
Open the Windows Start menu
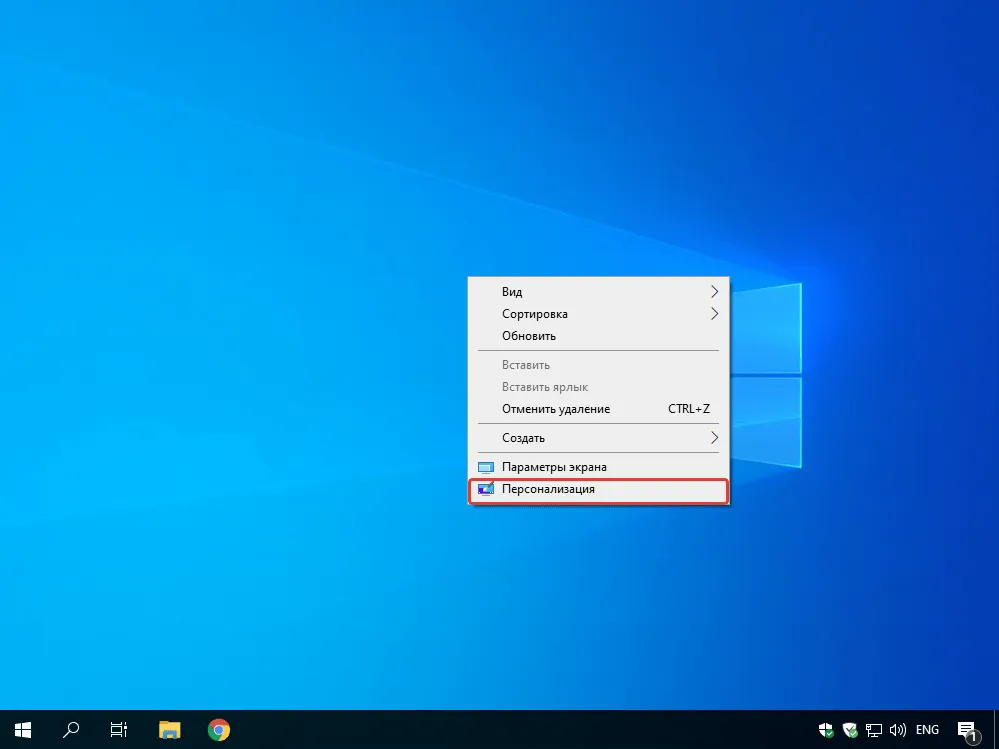coord(23,729)
